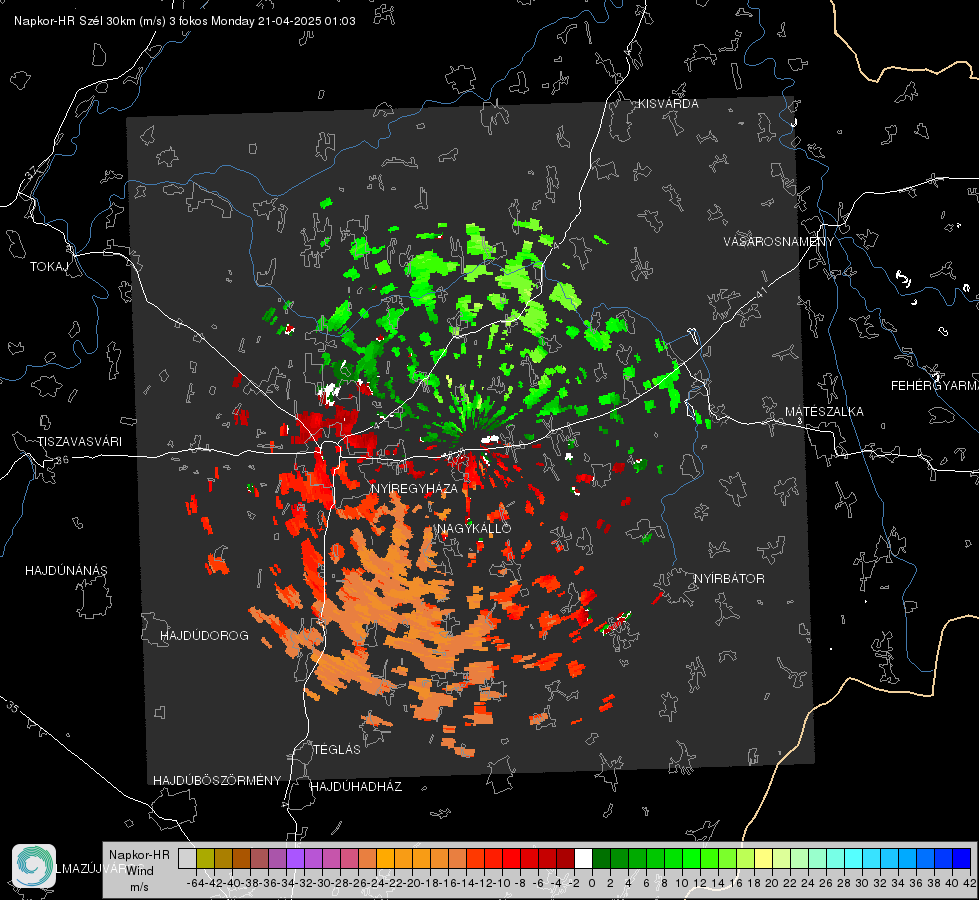Click the 42 value on the legend scale

coord(970,883)
